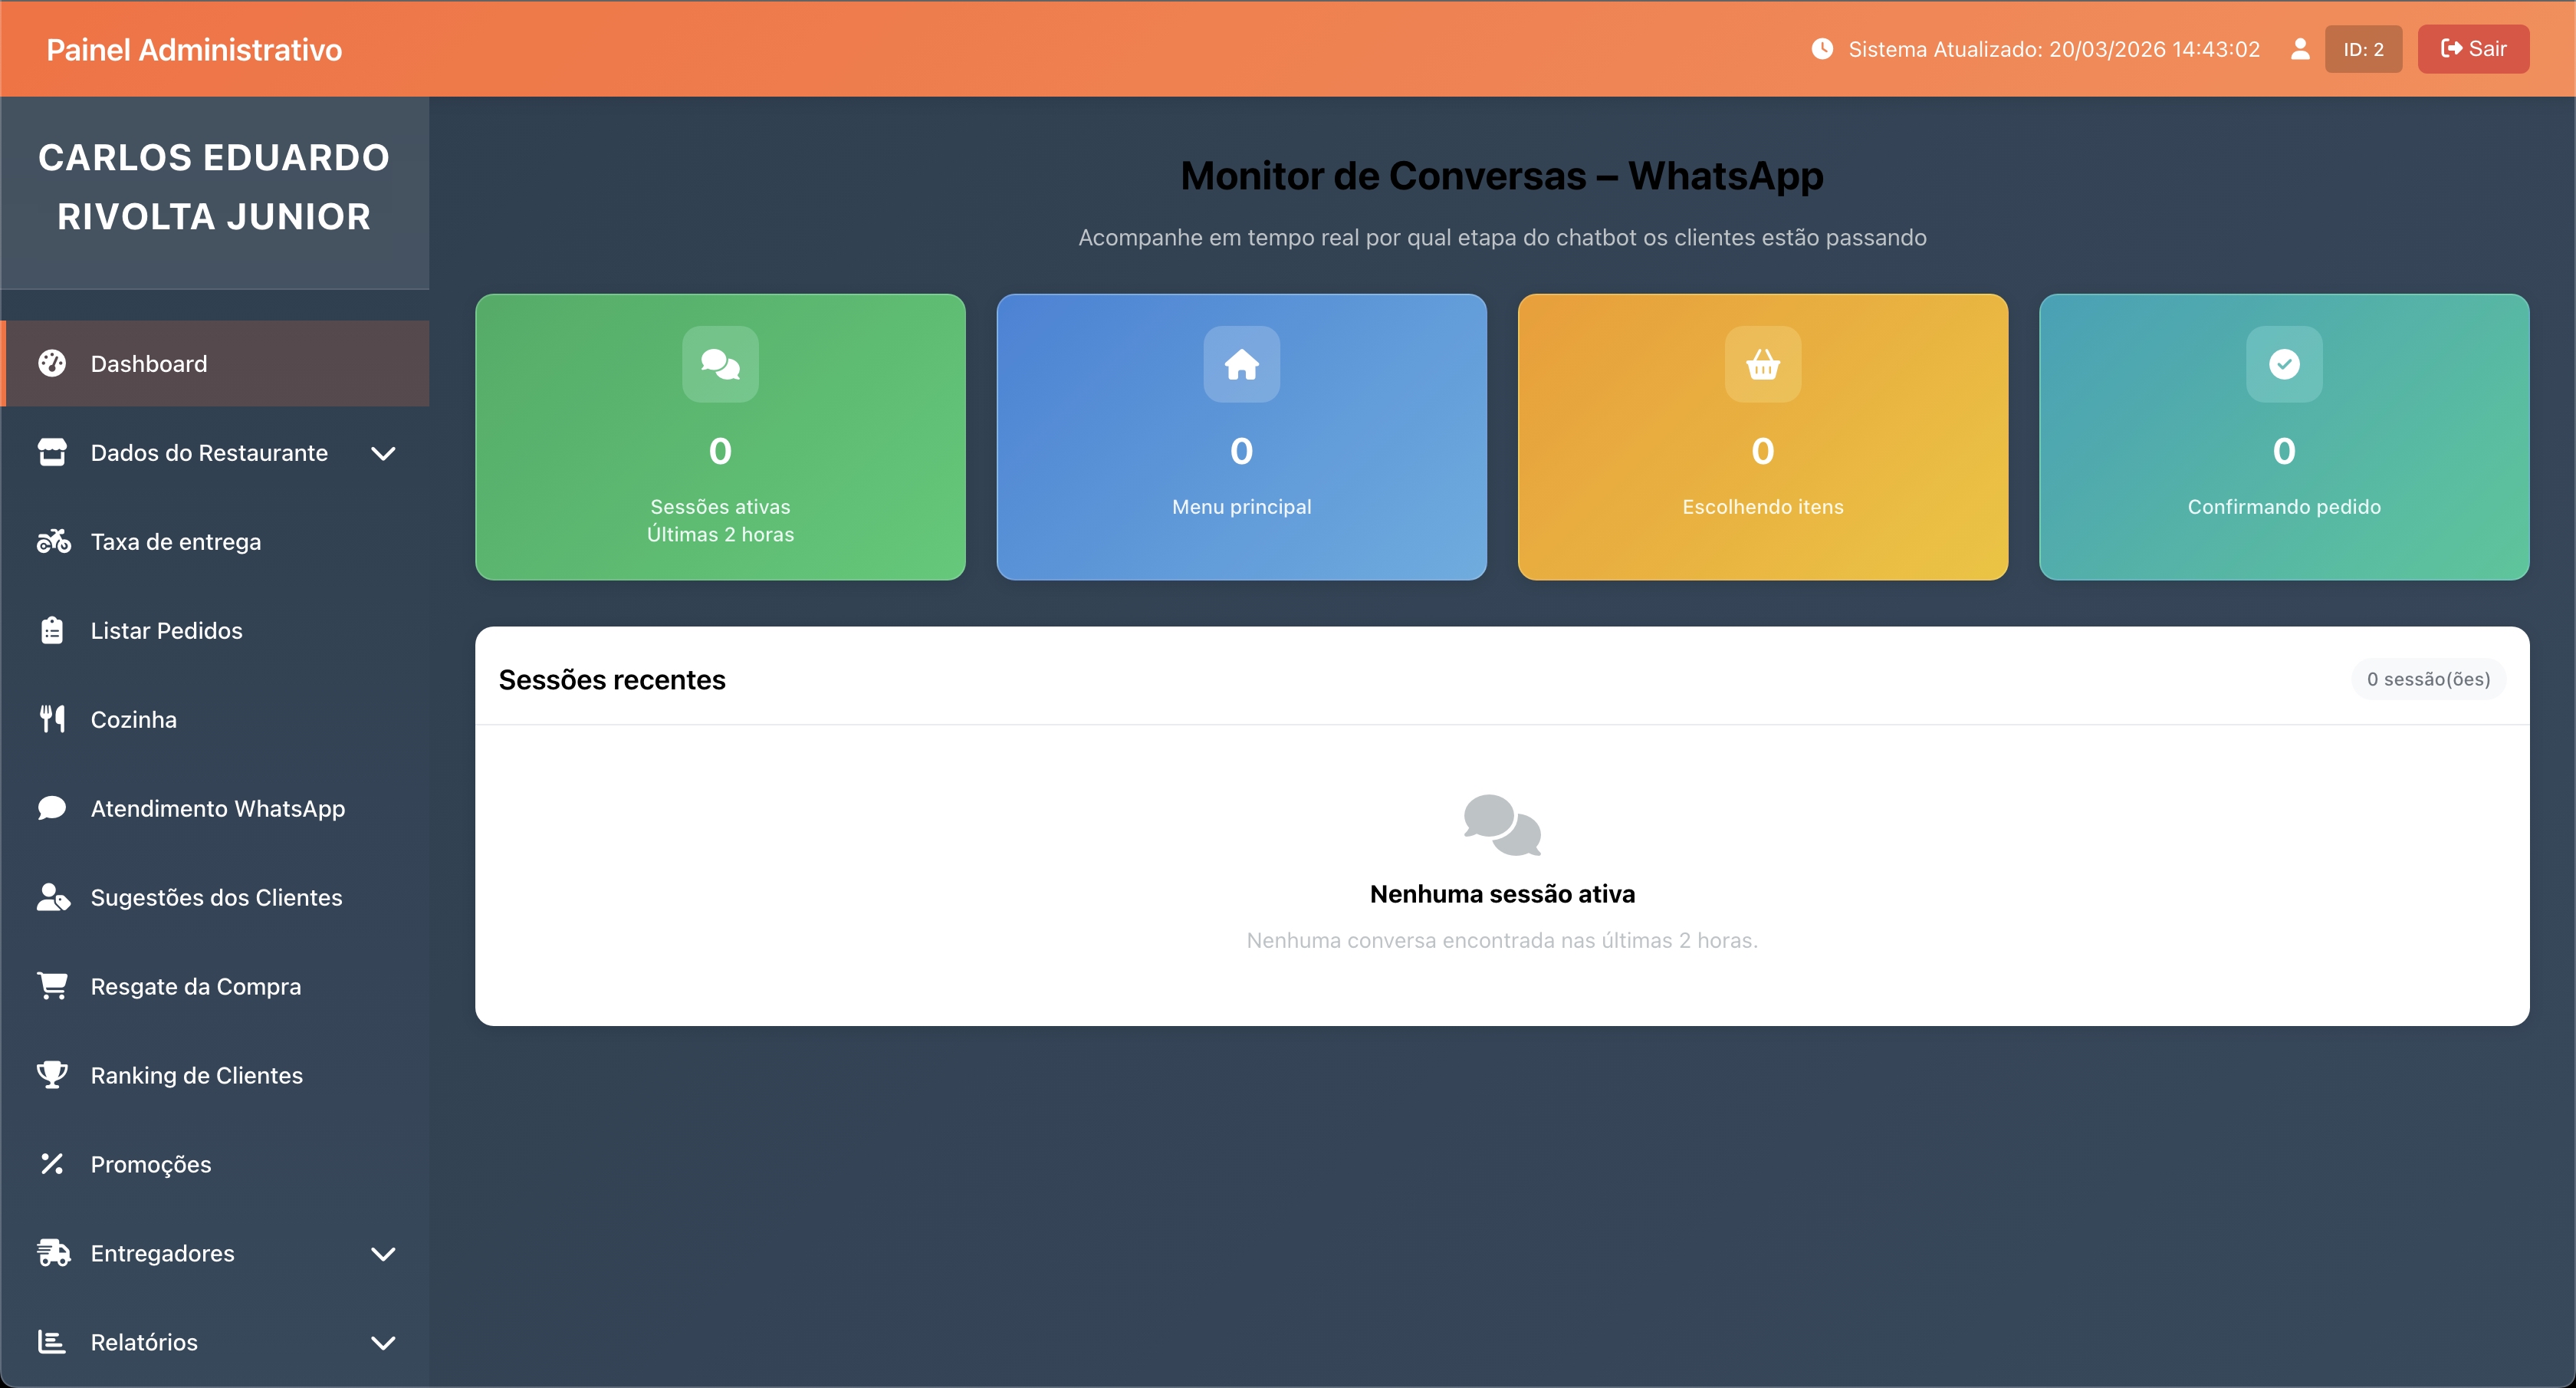This screenshot has height=1388, width=2576.
Task: Click the user profile icon in top bar
Action: coord(2299,48)
